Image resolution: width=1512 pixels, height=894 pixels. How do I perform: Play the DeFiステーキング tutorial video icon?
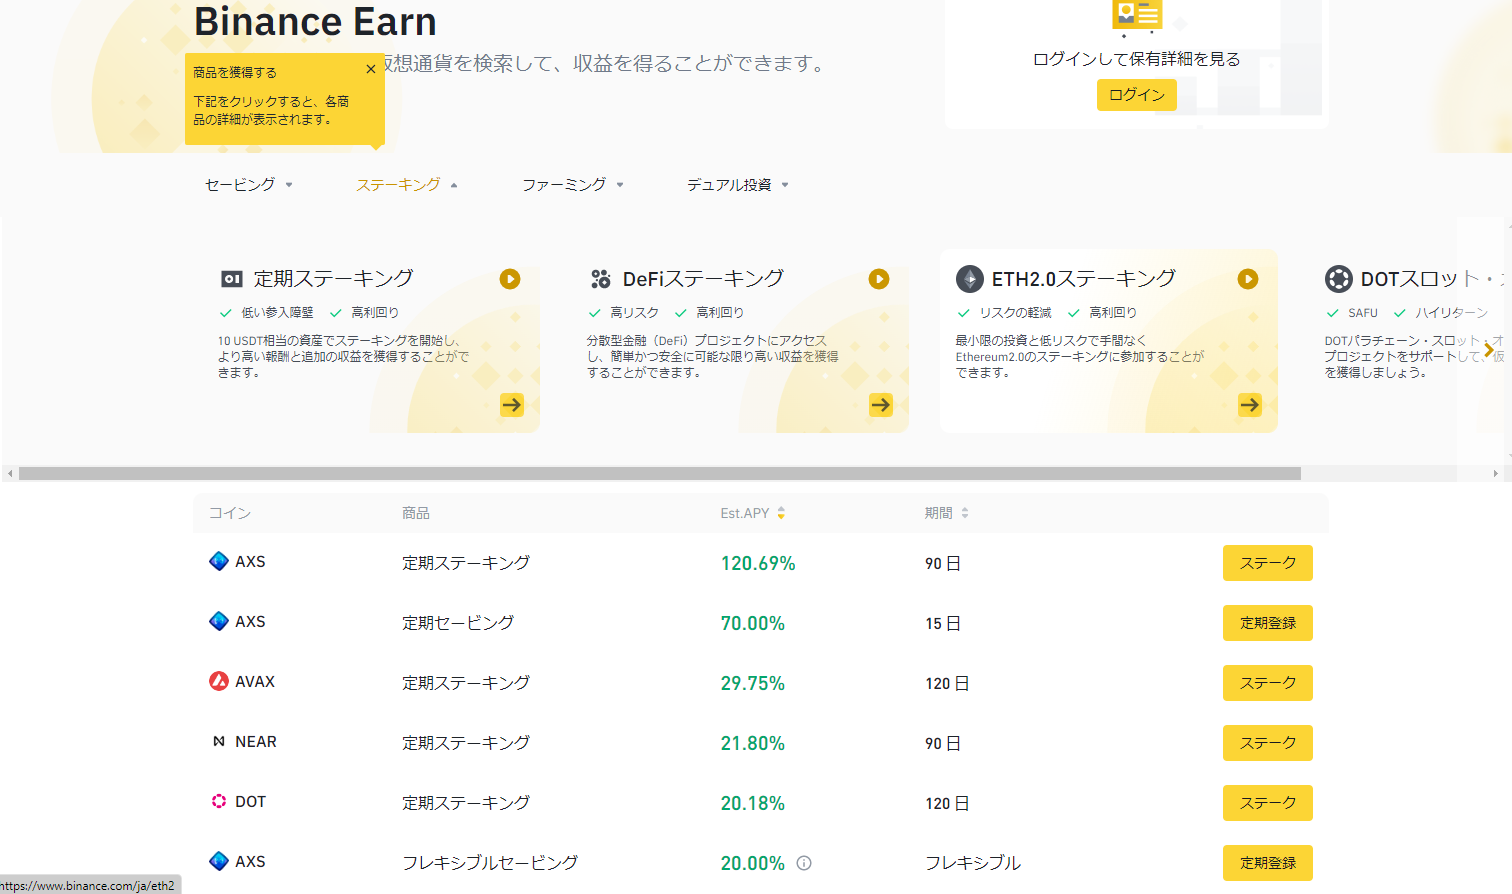pyautogui.click(x=879, y=279)
